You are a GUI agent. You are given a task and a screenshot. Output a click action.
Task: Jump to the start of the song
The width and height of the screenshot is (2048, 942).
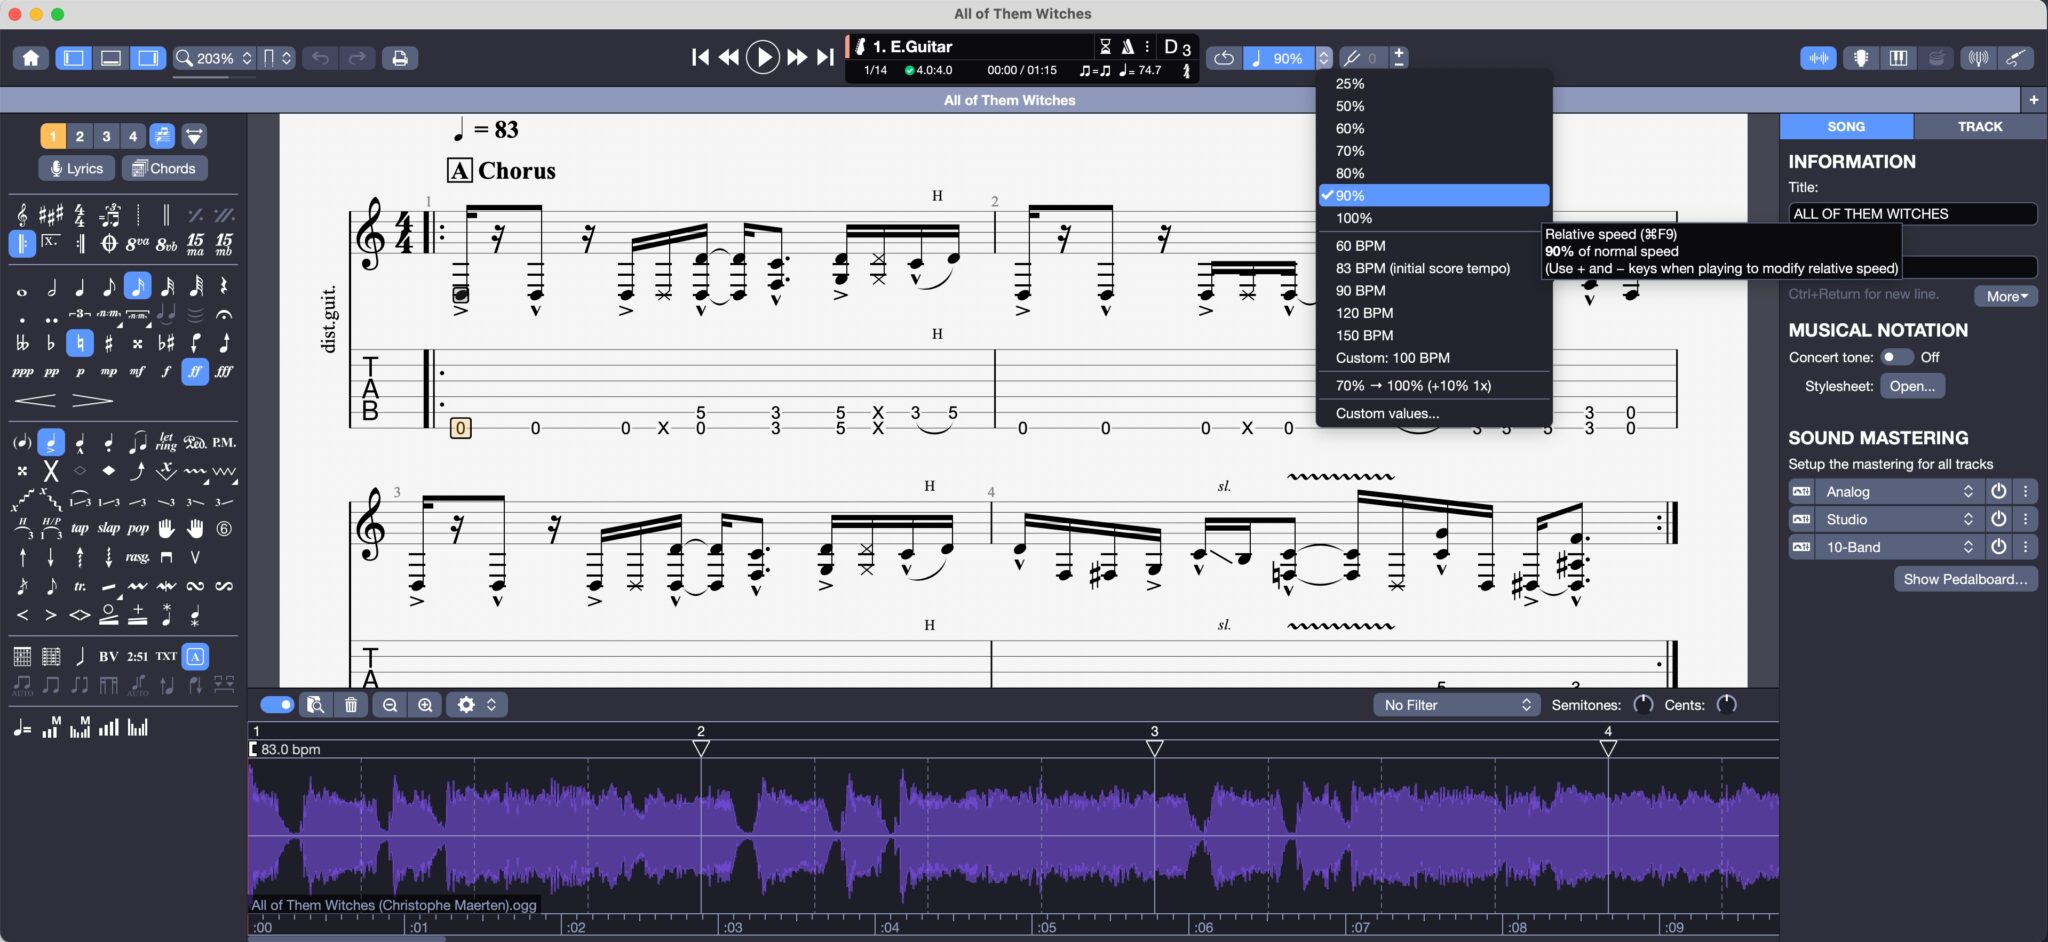[x=700, y=58]
